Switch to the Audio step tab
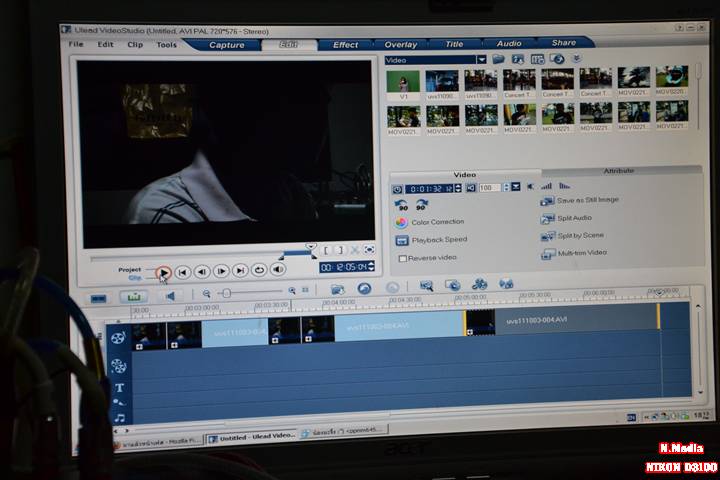This screenshot has width=720, height=480. 509,43
